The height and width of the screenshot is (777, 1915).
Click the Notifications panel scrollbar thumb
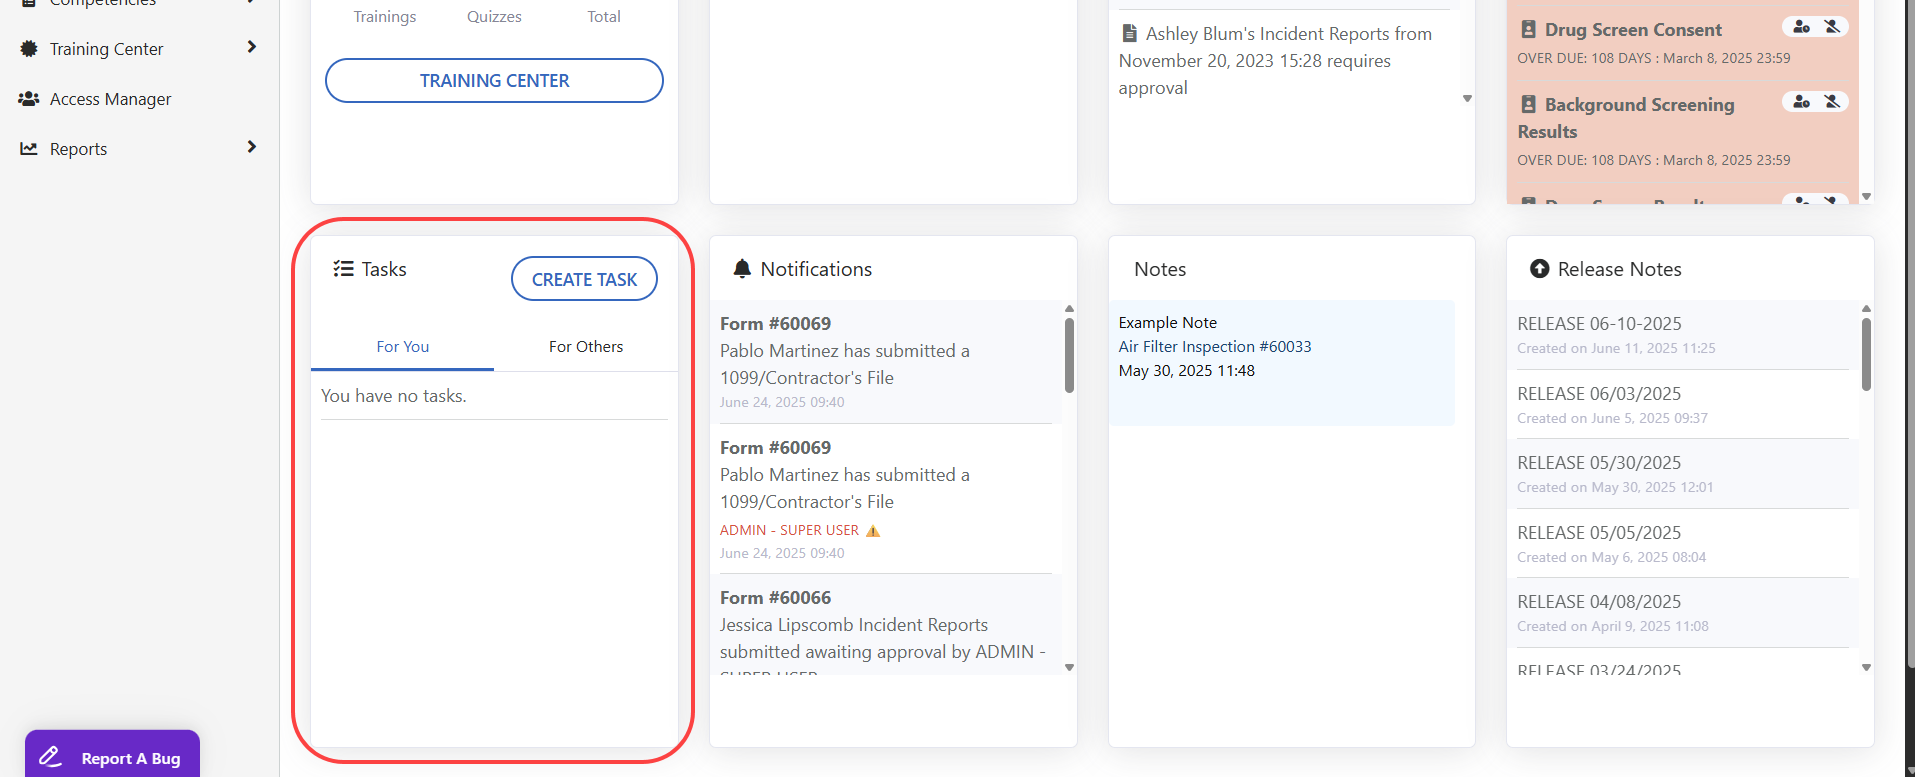tap(1069, 355)
